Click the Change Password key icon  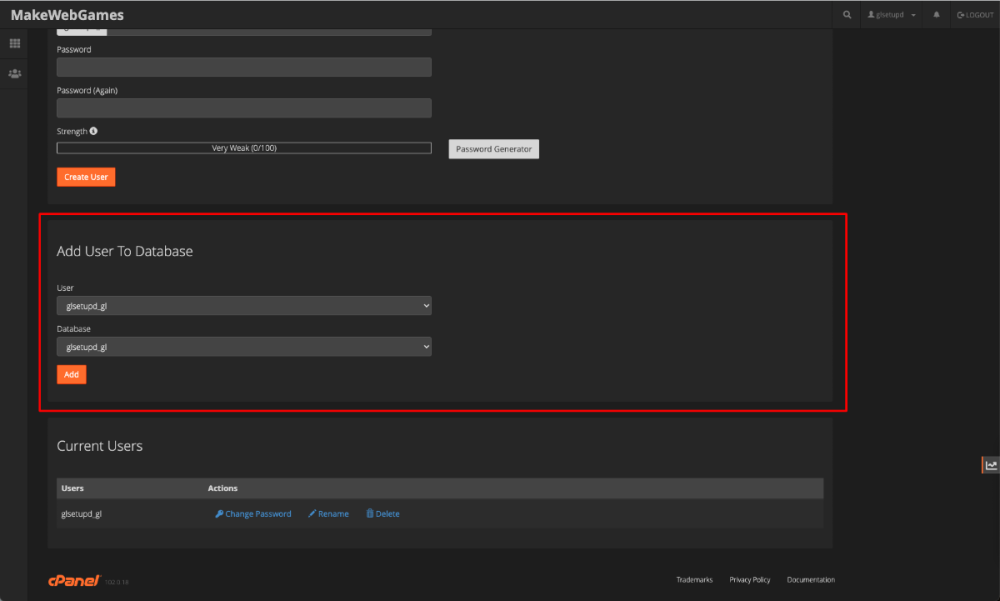click(219, 513)
